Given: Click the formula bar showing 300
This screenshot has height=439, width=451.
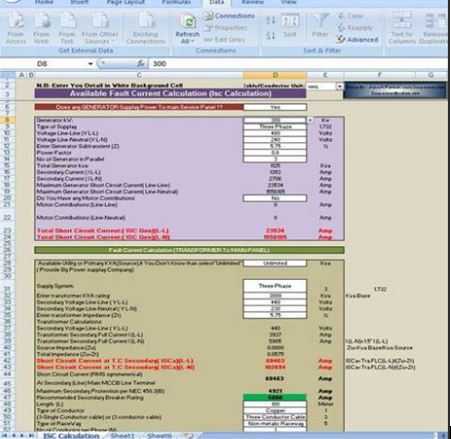Looking at the screenshot, I should click(x=297, y=63).
